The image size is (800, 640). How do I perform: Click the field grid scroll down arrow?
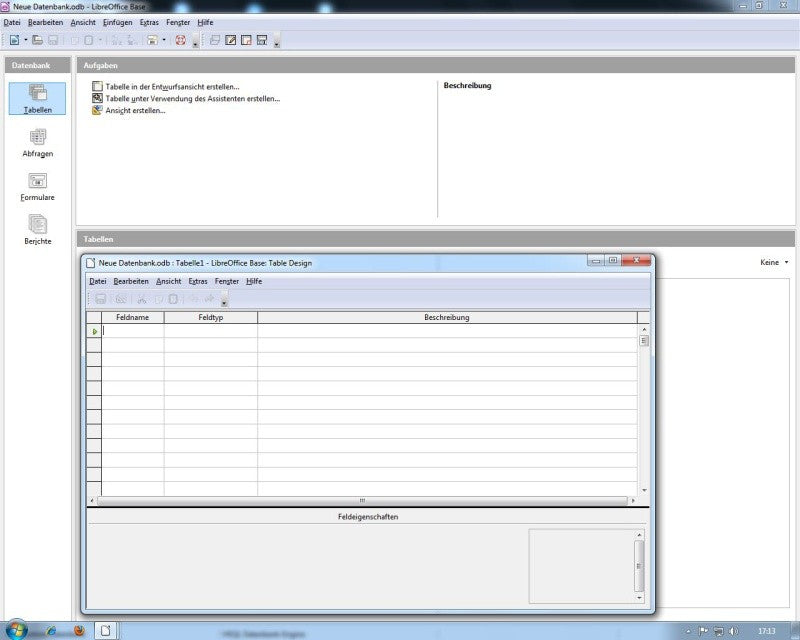coord(644,490)
